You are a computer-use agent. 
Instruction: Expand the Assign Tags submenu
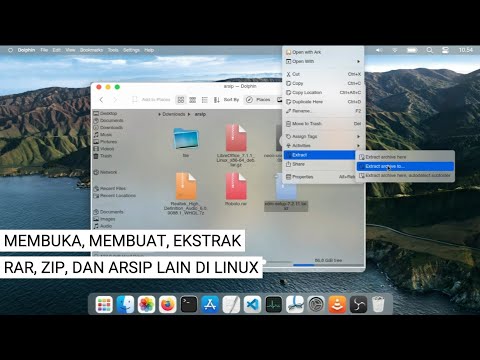click(322, 136)
